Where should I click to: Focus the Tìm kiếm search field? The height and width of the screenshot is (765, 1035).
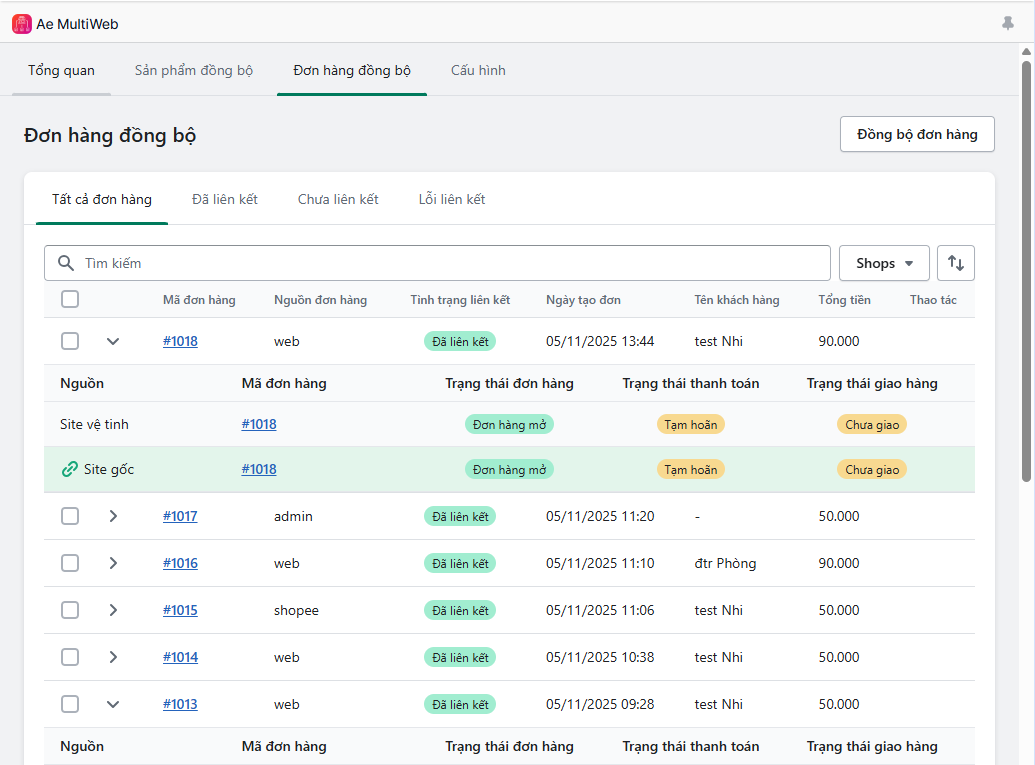pos(450,263)
